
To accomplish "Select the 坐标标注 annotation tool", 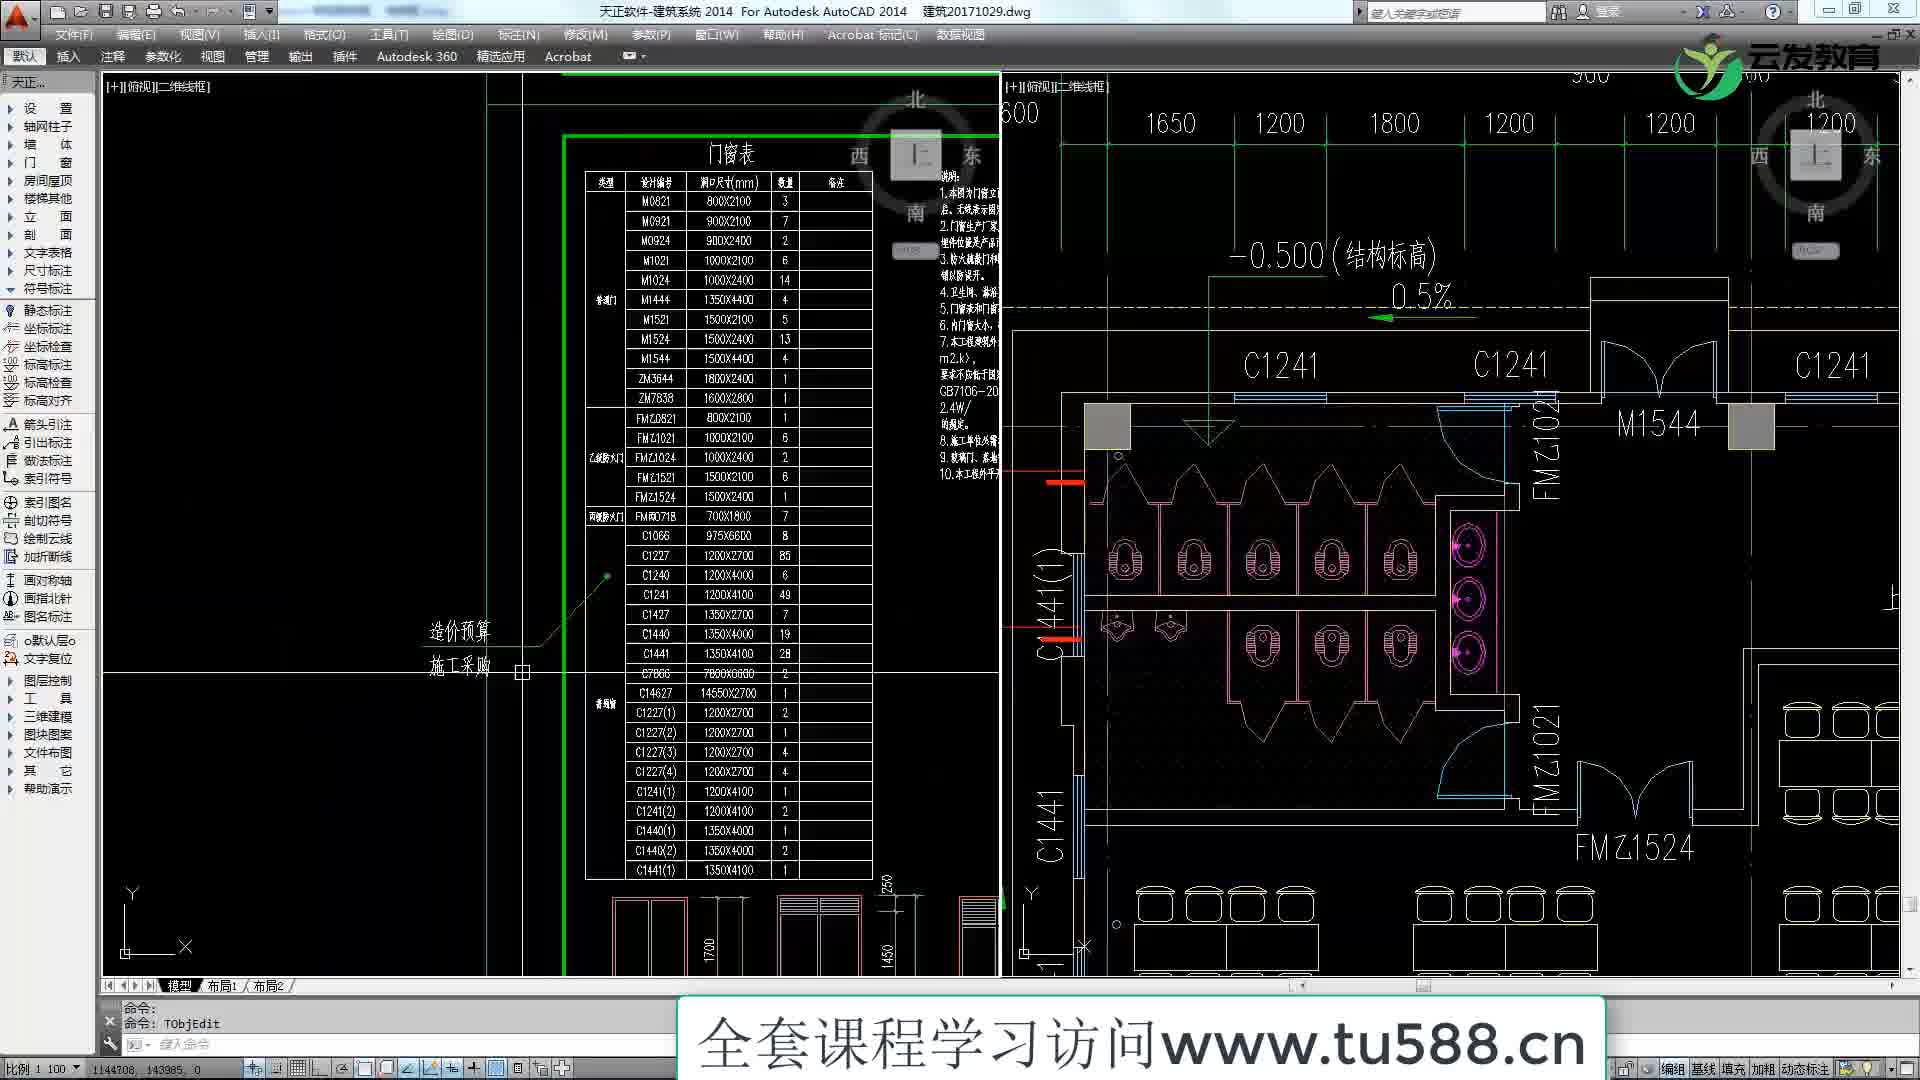I will click(x=44, y=329).
